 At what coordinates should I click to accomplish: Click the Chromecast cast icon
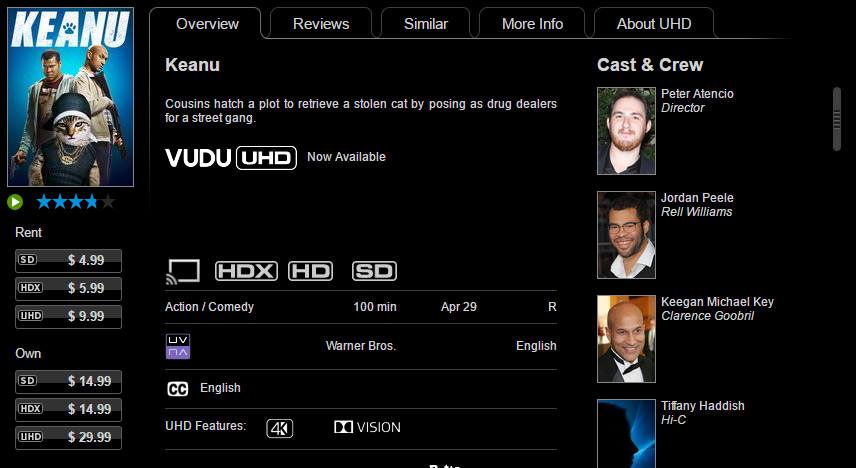tap(183, 271)
